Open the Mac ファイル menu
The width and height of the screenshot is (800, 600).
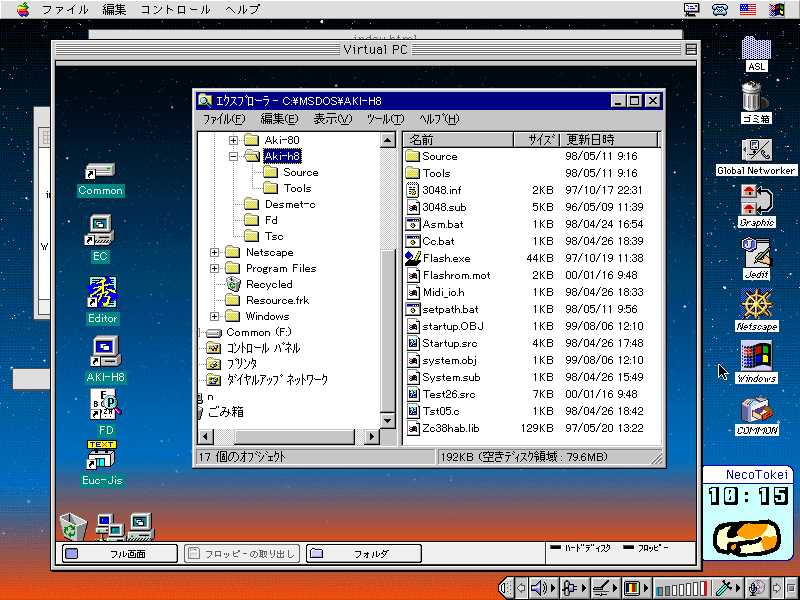64,9
